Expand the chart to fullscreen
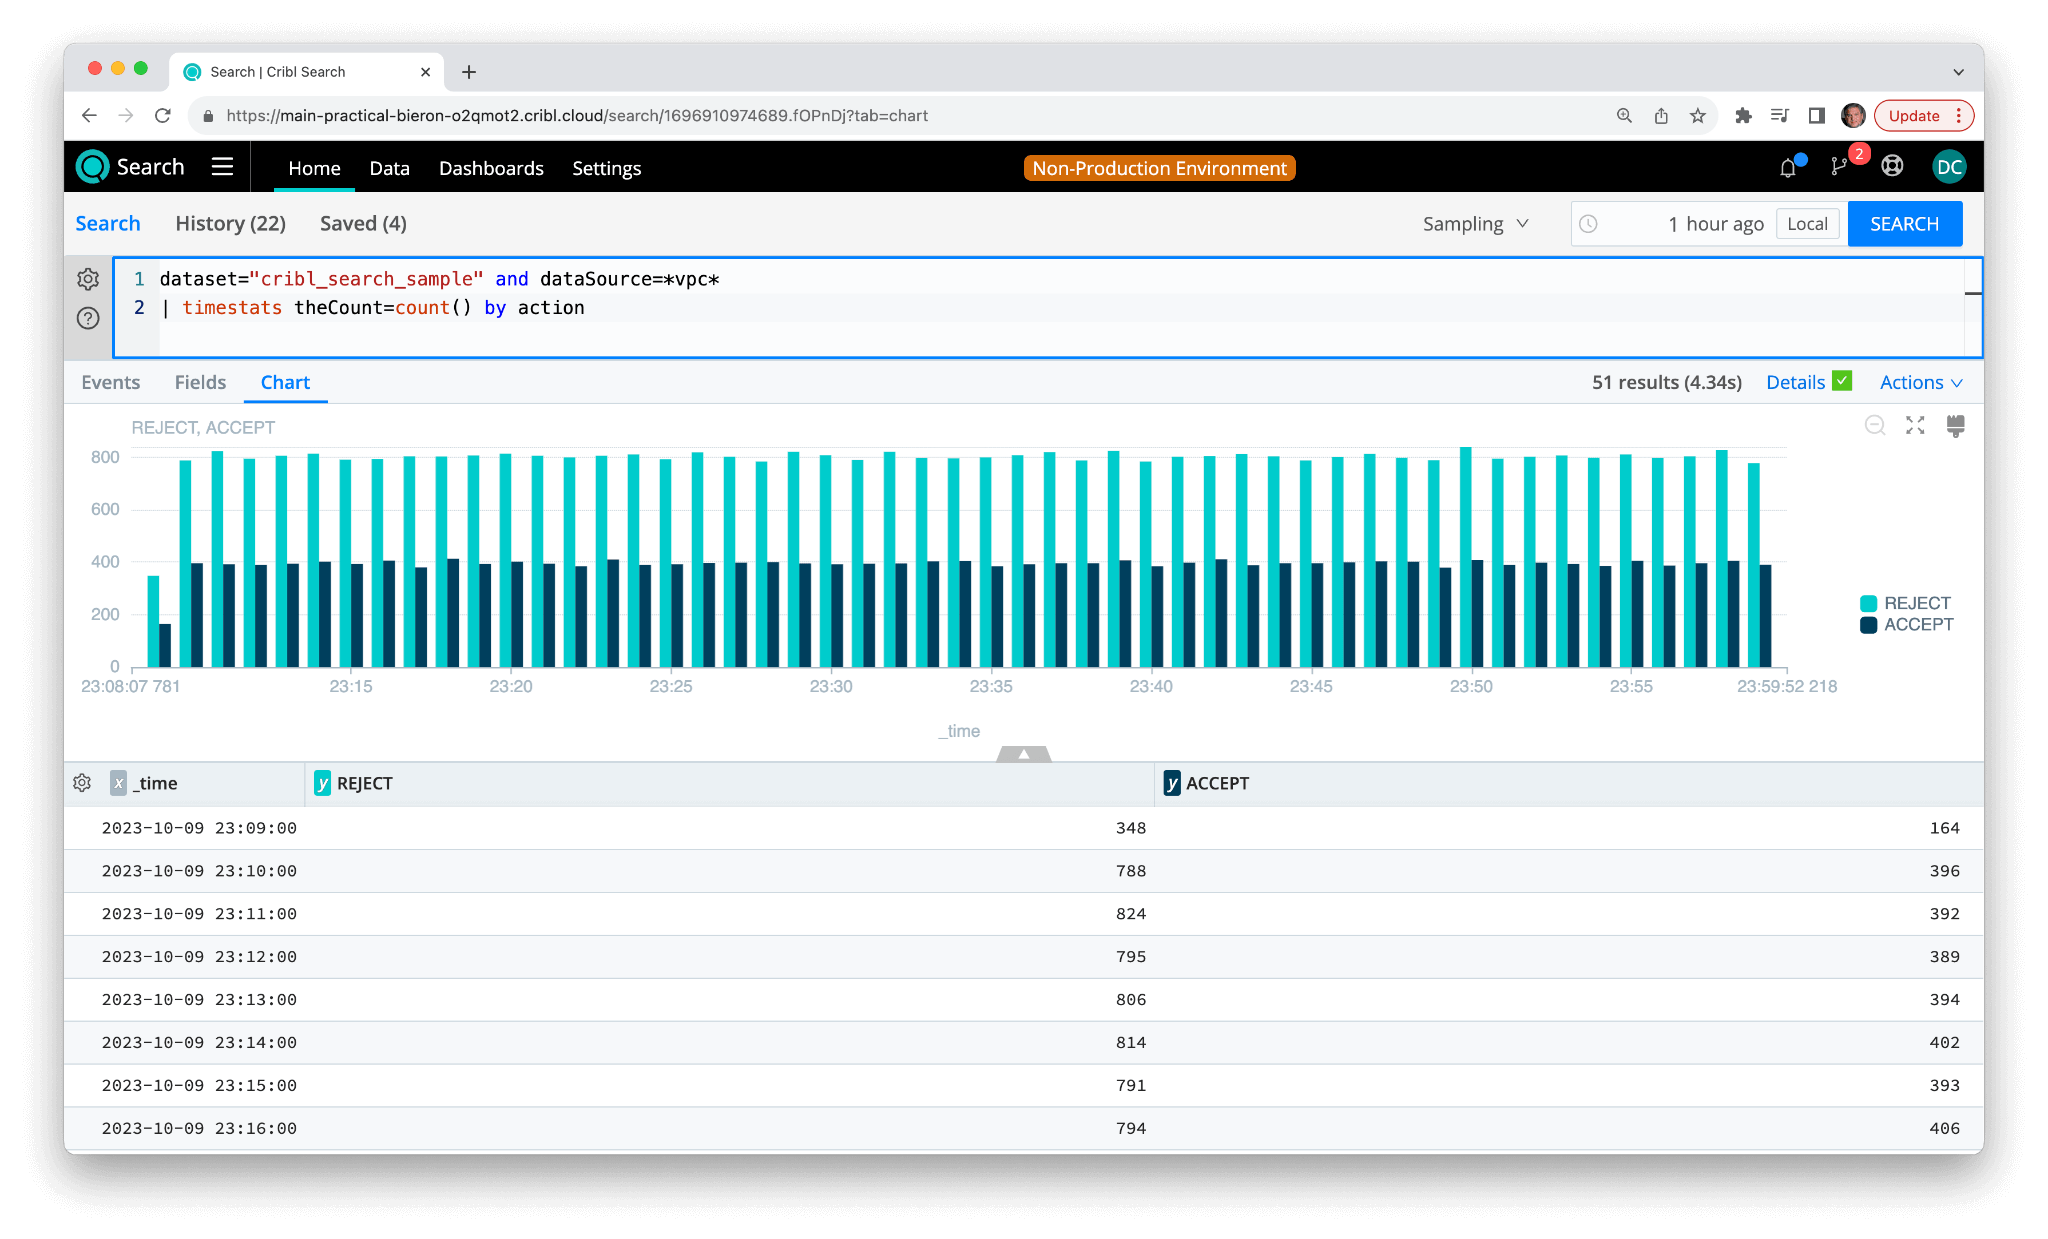 pyautogui.click(x=1915, y=426)
